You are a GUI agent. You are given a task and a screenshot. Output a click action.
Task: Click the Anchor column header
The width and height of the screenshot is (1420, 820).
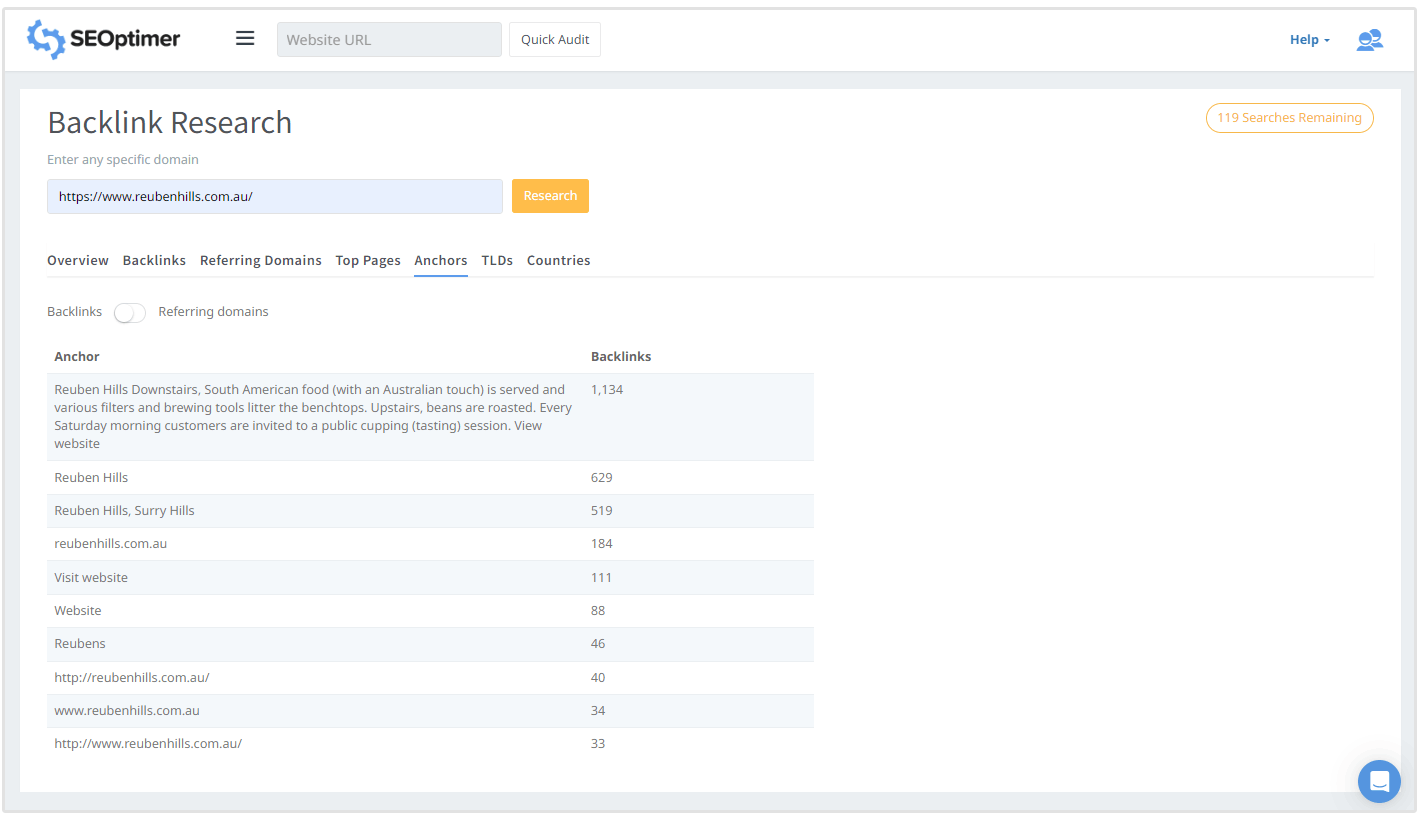(77, 357)
